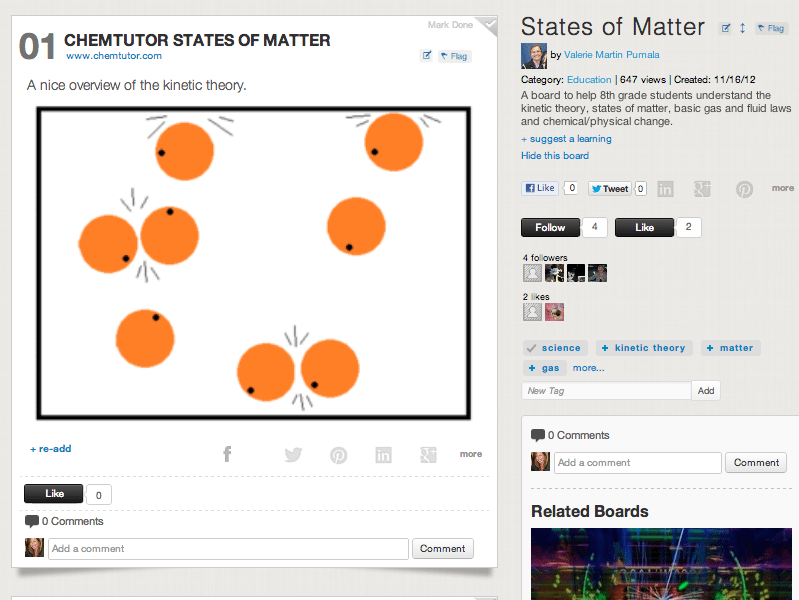Viewport: 799px width, 600px height.
Task: Open the related board thumbnail image
Action: point(661,564)
